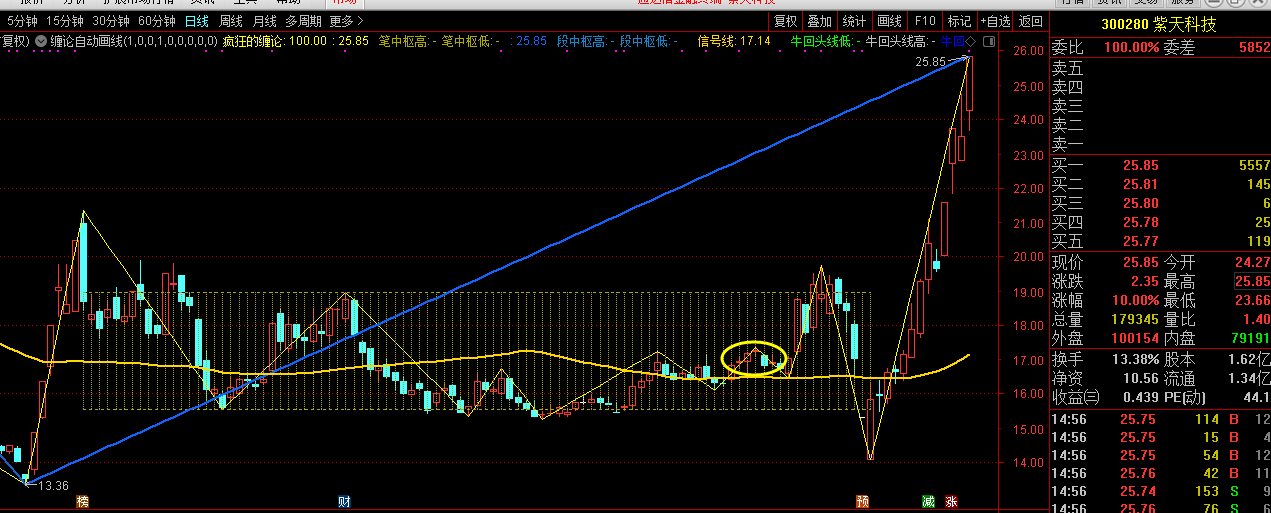Toggle the panel layout icon above price axis
Viewport: 1271px width, 513px height.
989,41
